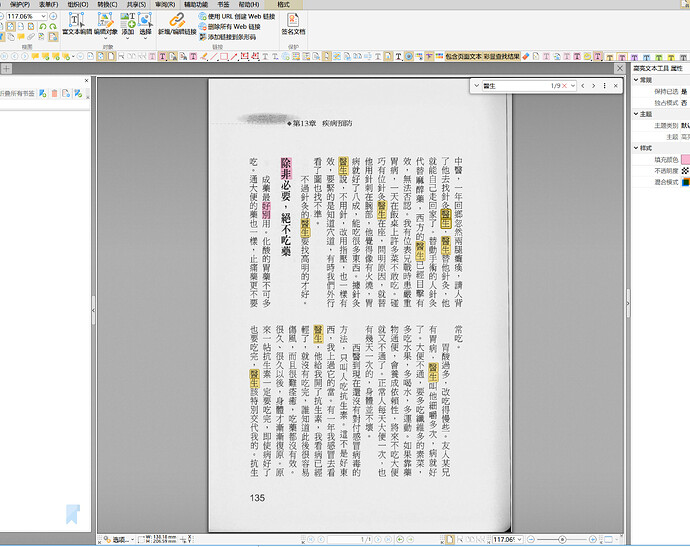Viewport: 690px width, 547px height.
Task: Click 添加链接到条形码 button
Action: [x=228, y=37]
